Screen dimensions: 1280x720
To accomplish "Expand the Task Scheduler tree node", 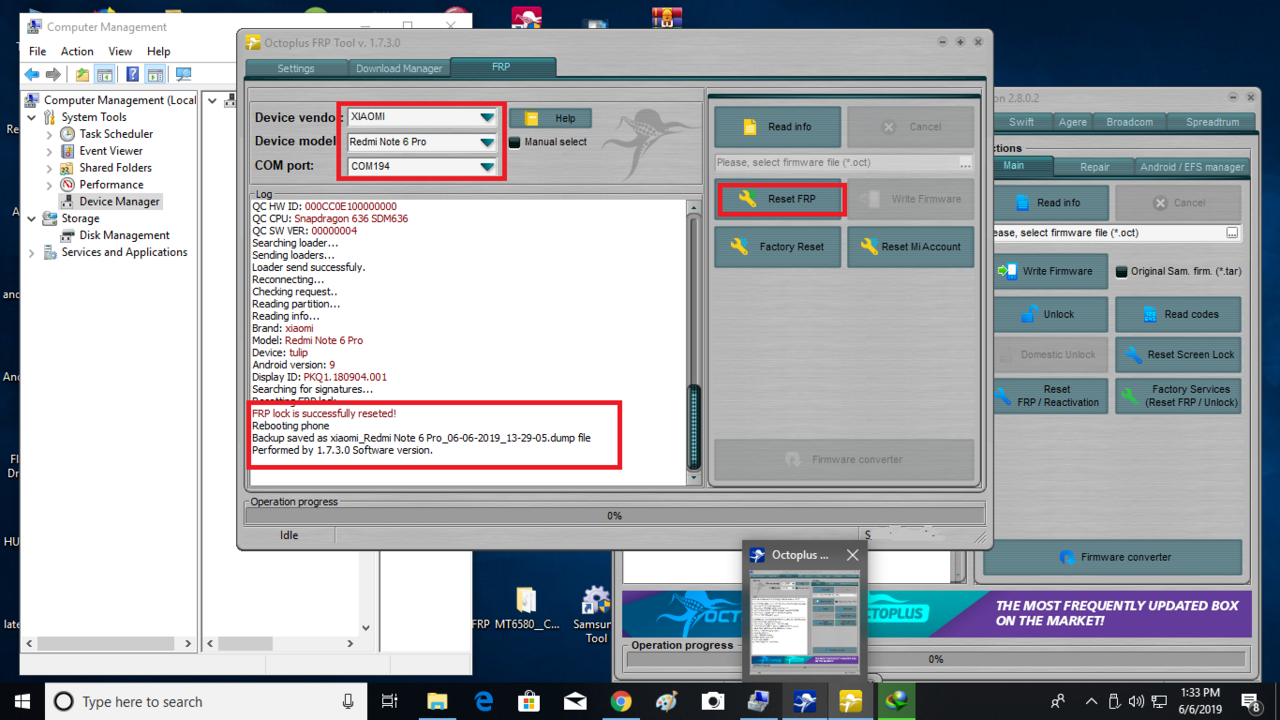I will click(x=50, y=134).
